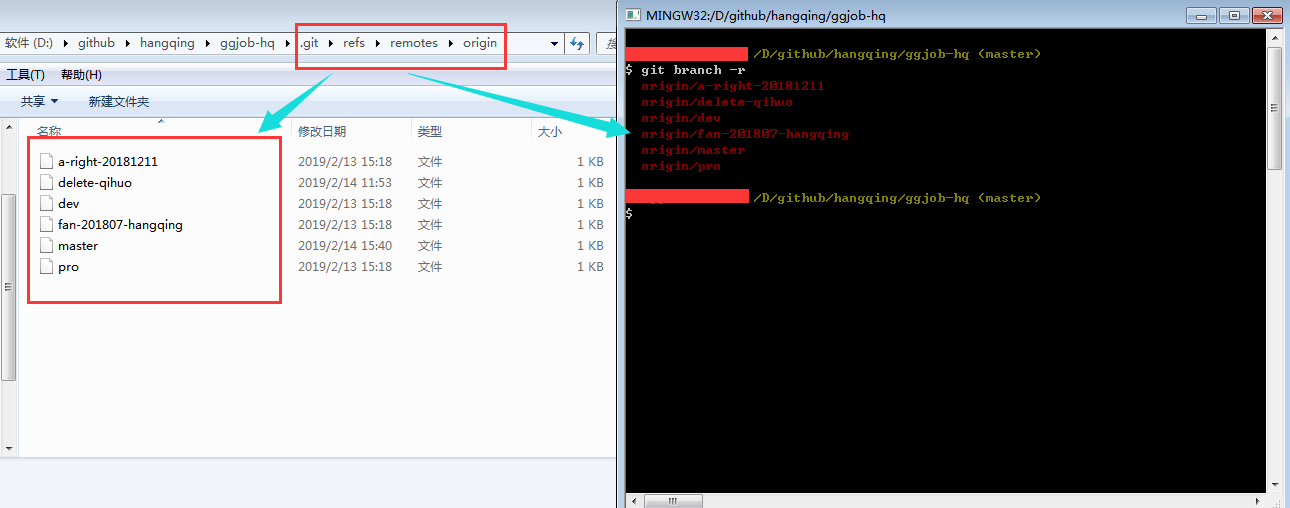
Task: Open the 帮助(H) menu
Action: (x=81, y=75)
